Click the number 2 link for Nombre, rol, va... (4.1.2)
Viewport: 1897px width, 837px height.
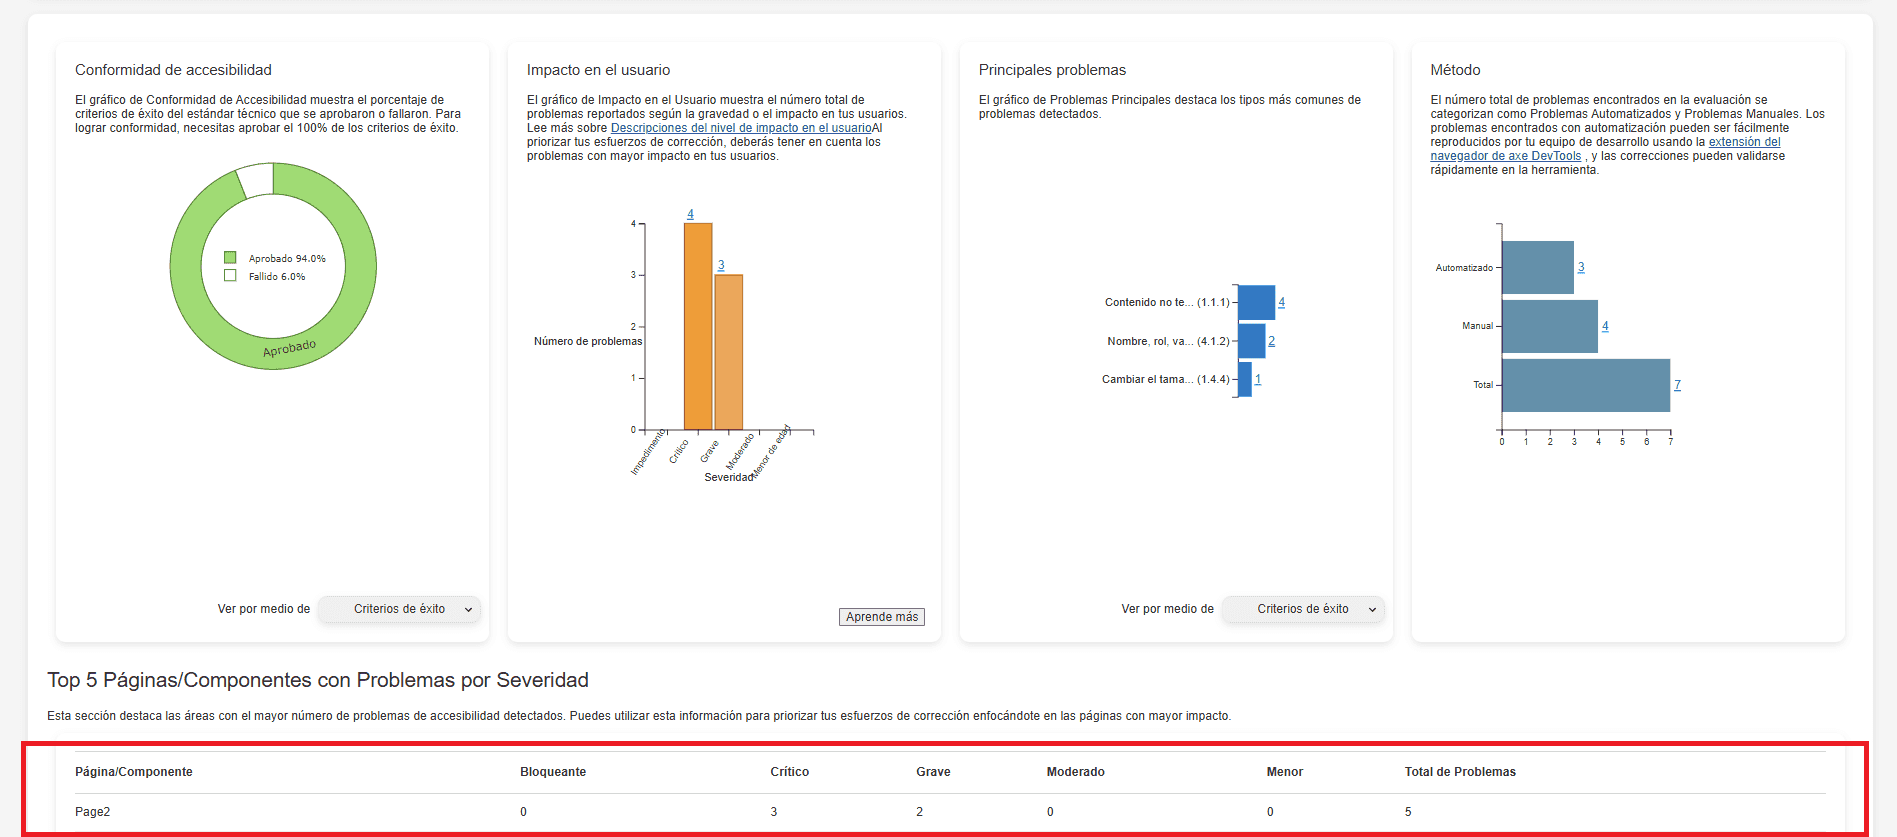tap(1271, 341)
